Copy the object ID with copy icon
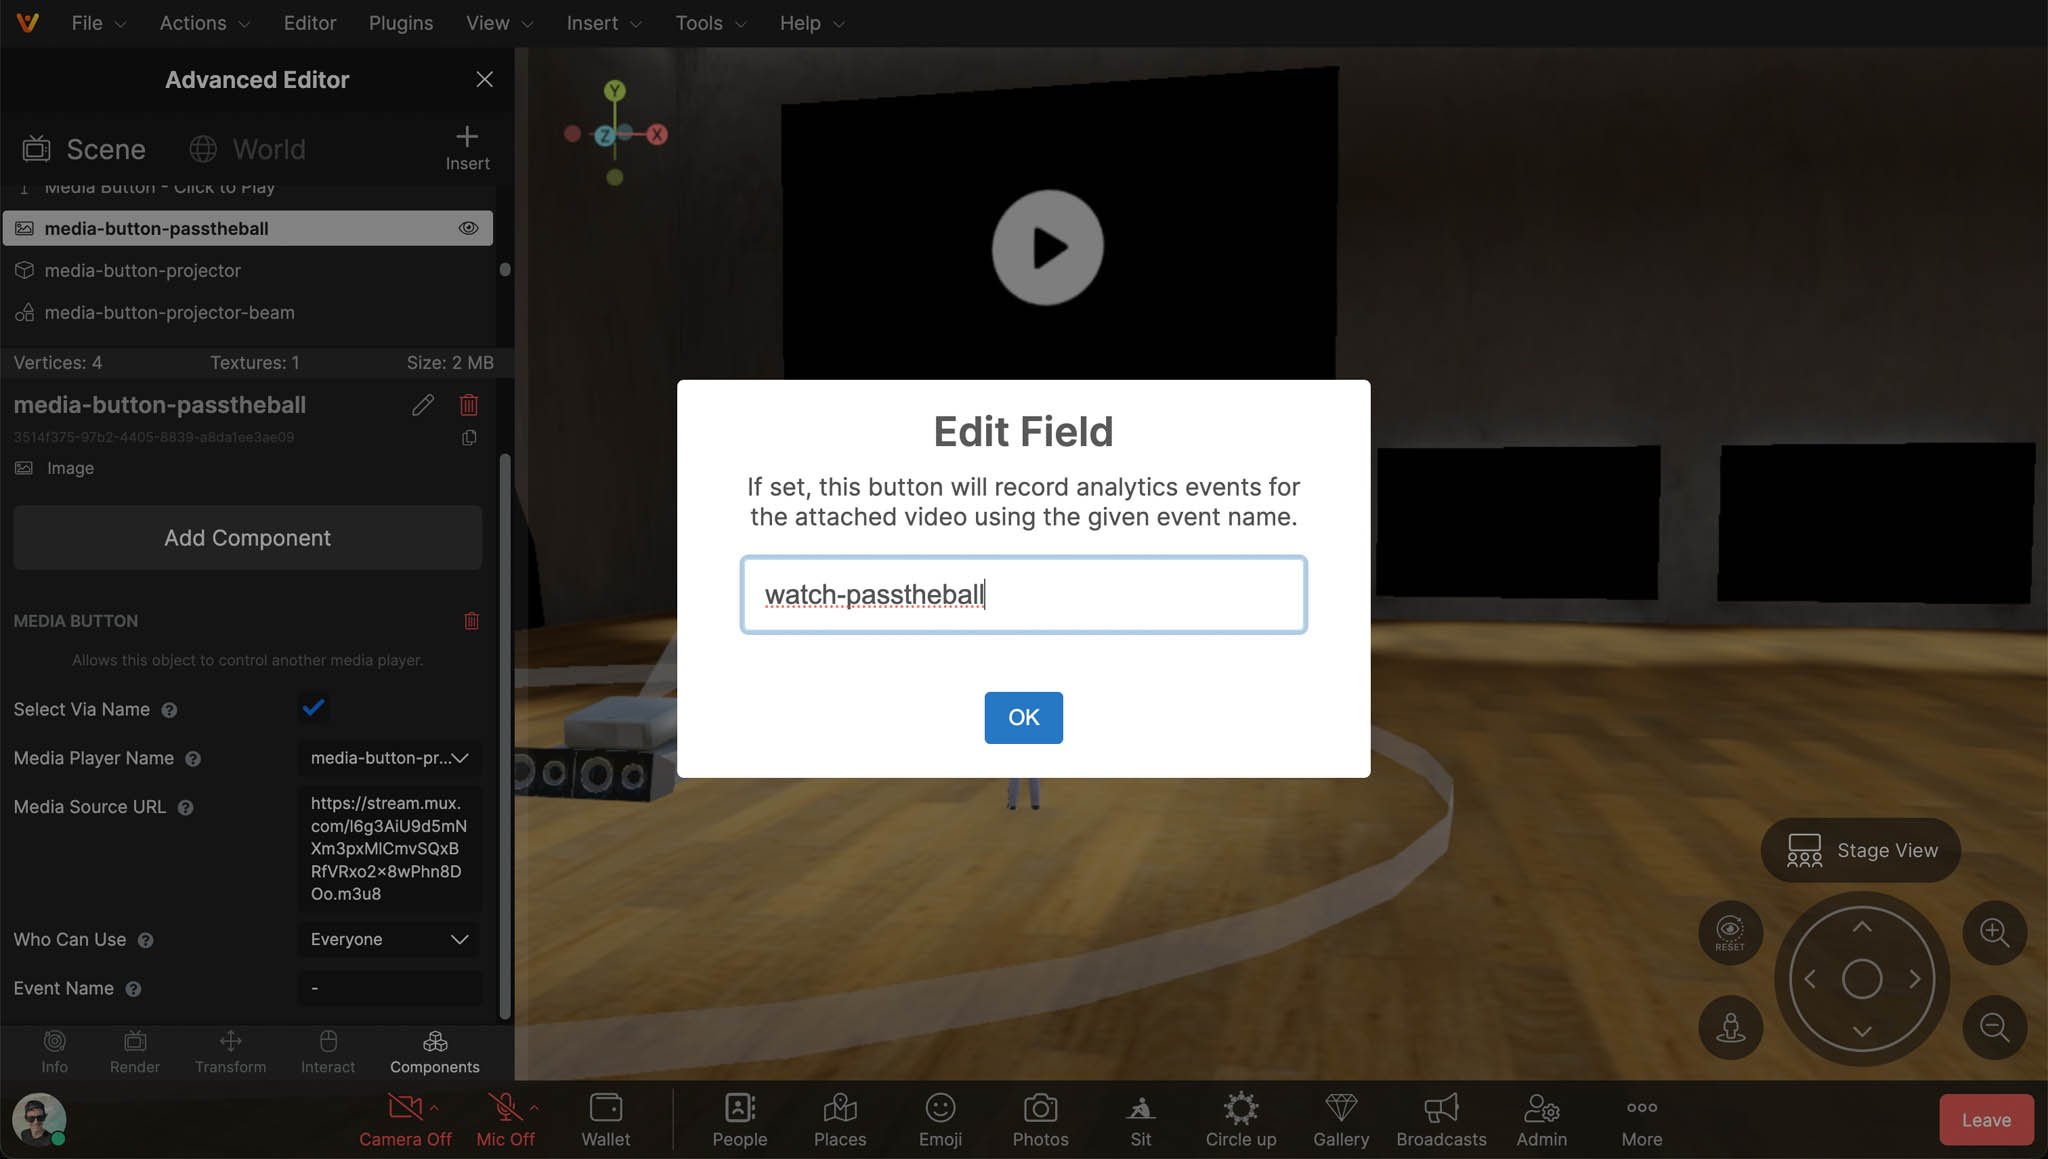Viewport: 2048px width, 1159px height. [x=468, y=437]
